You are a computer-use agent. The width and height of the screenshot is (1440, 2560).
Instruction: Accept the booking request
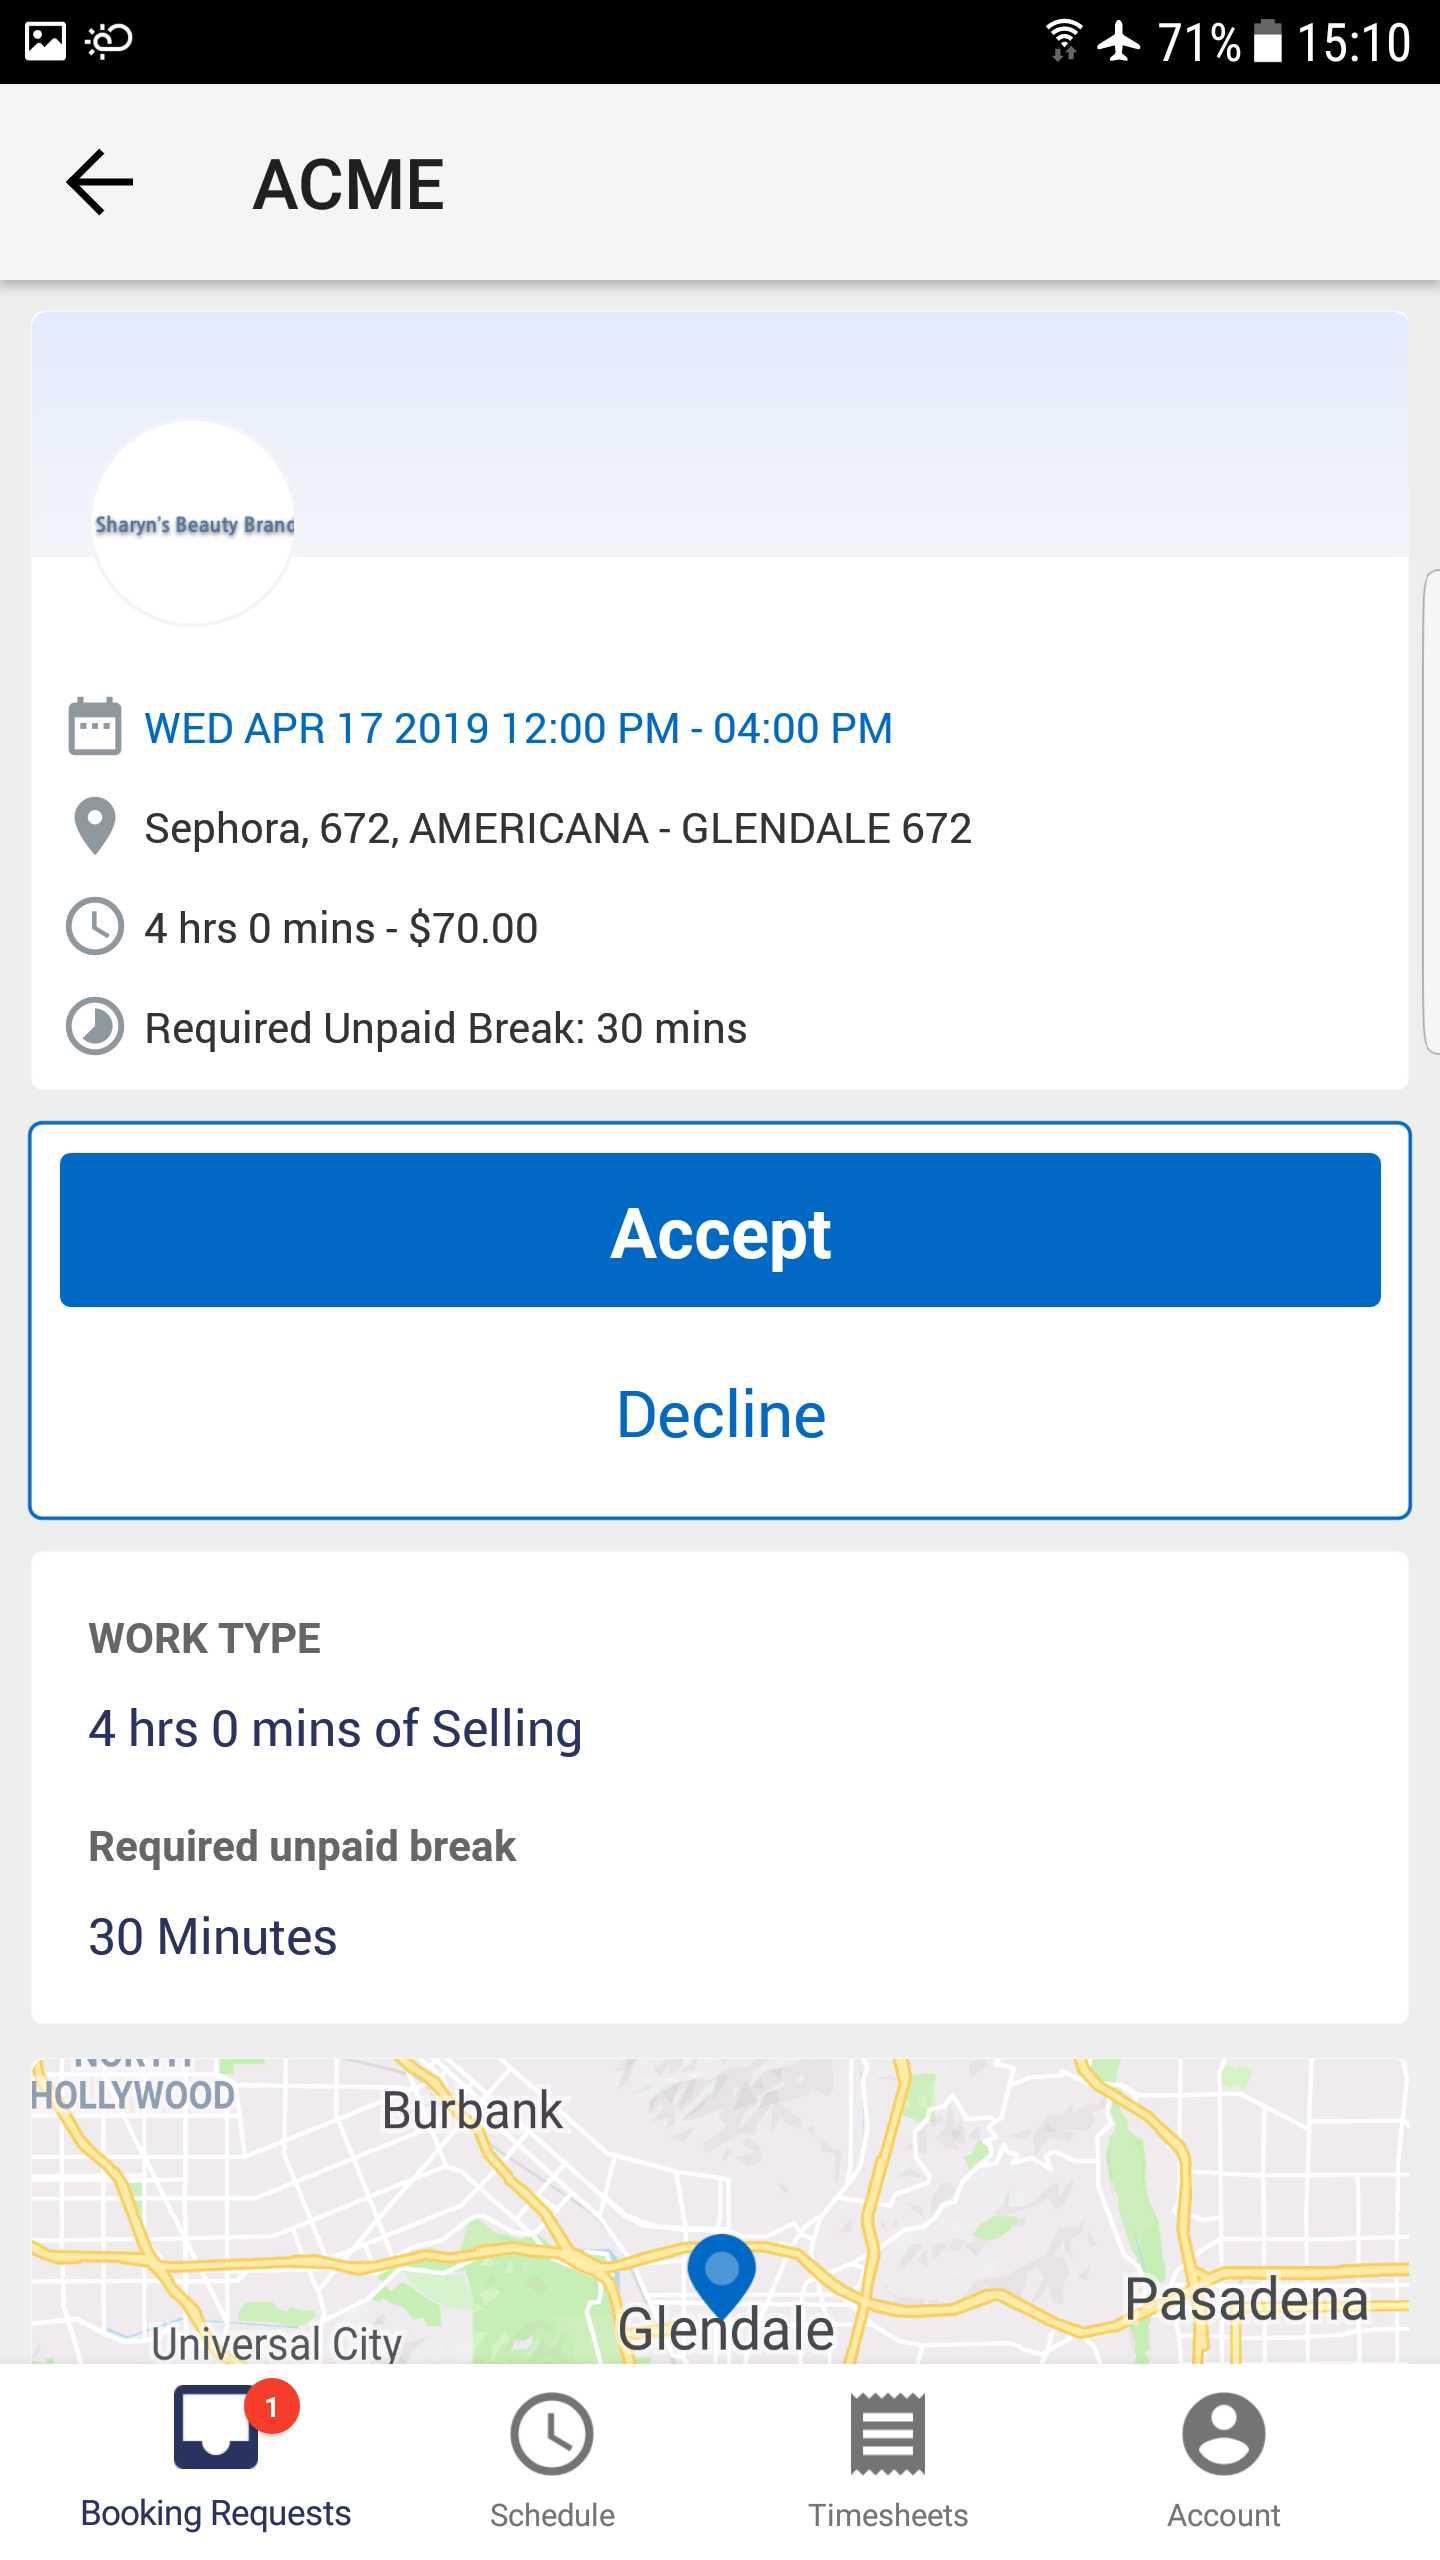point(720,1230)
